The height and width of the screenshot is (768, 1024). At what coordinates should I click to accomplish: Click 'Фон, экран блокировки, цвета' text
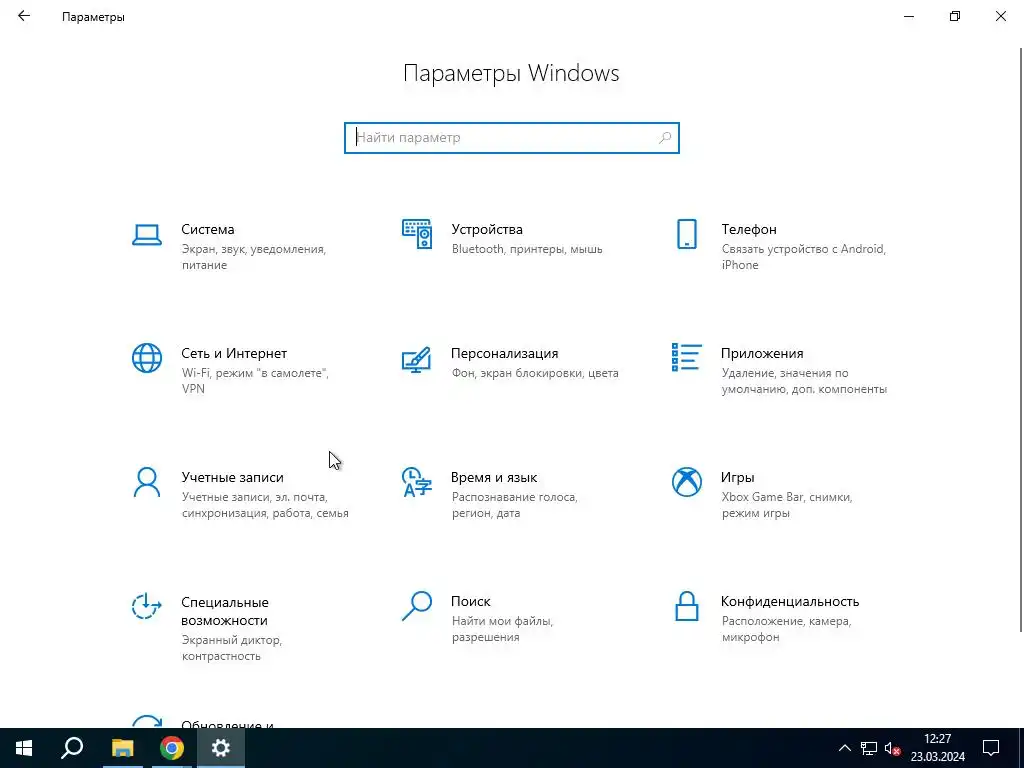(x=535, y=374)
